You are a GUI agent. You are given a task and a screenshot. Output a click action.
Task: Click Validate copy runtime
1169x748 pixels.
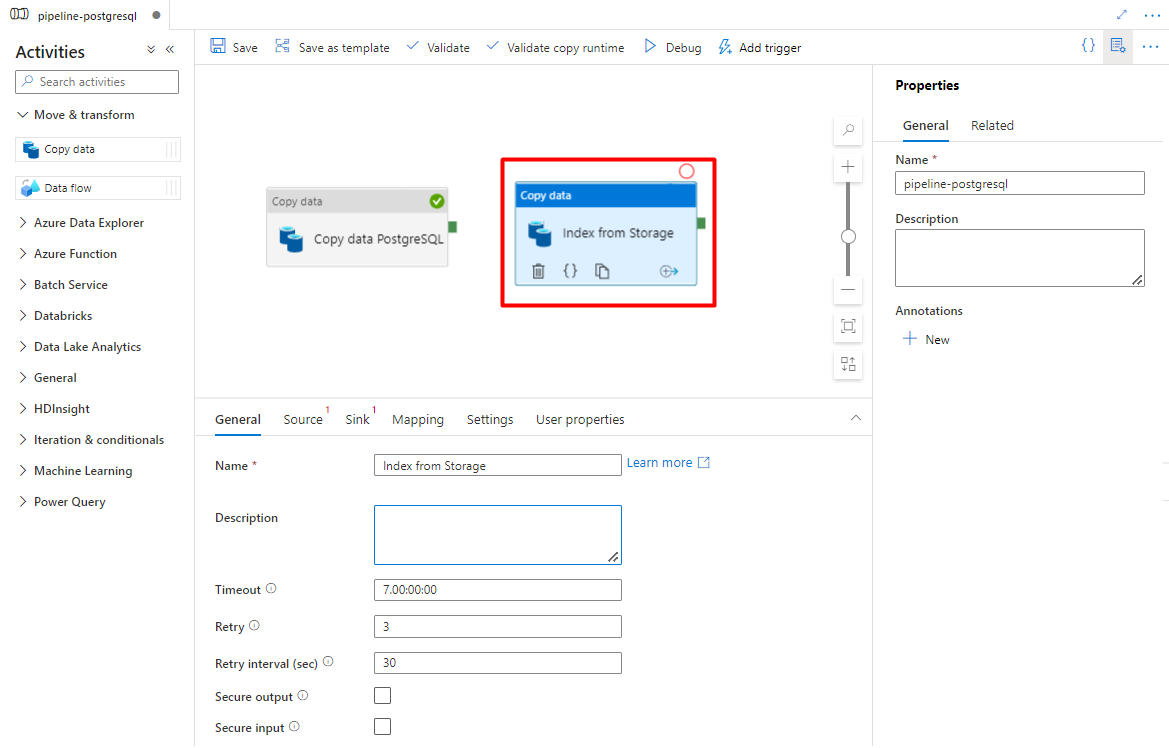click(x=555, y=47)
